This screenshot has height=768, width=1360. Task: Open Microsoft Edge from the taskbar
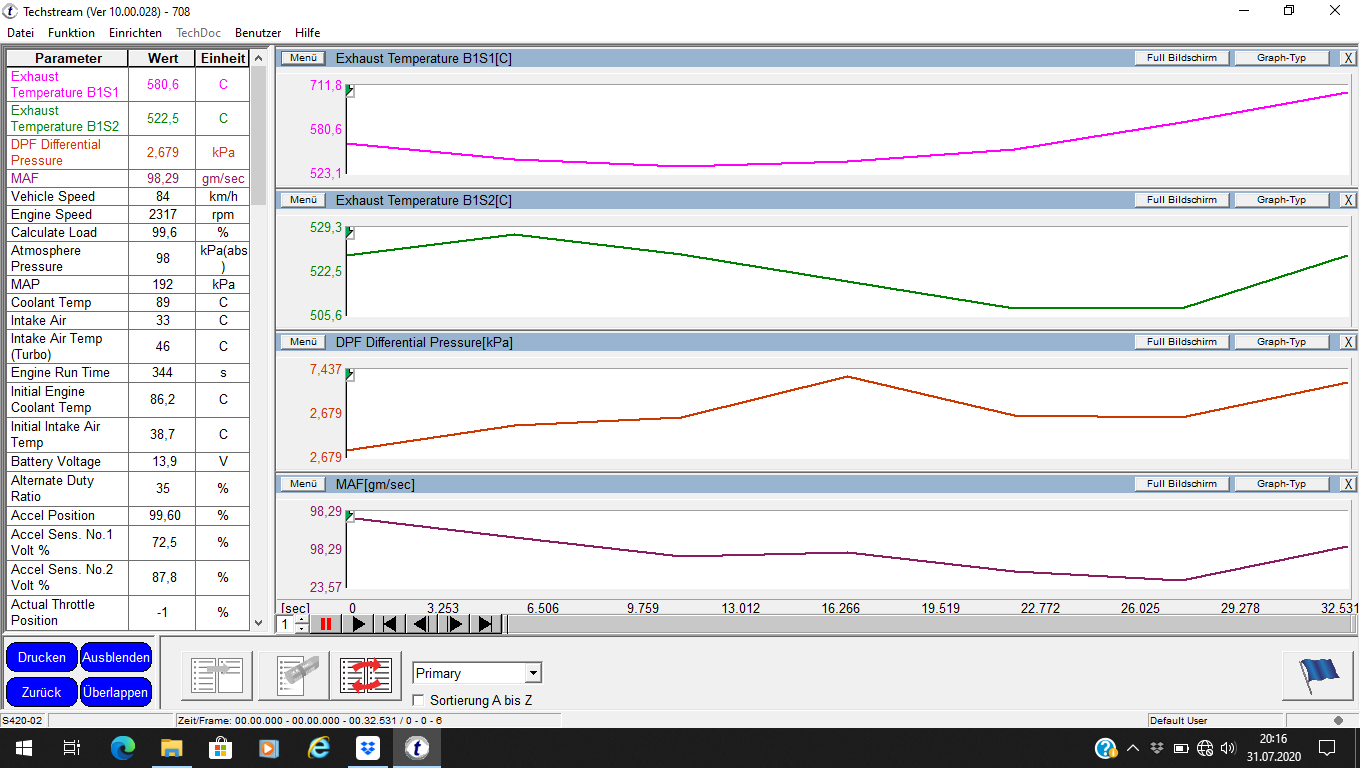123,747
